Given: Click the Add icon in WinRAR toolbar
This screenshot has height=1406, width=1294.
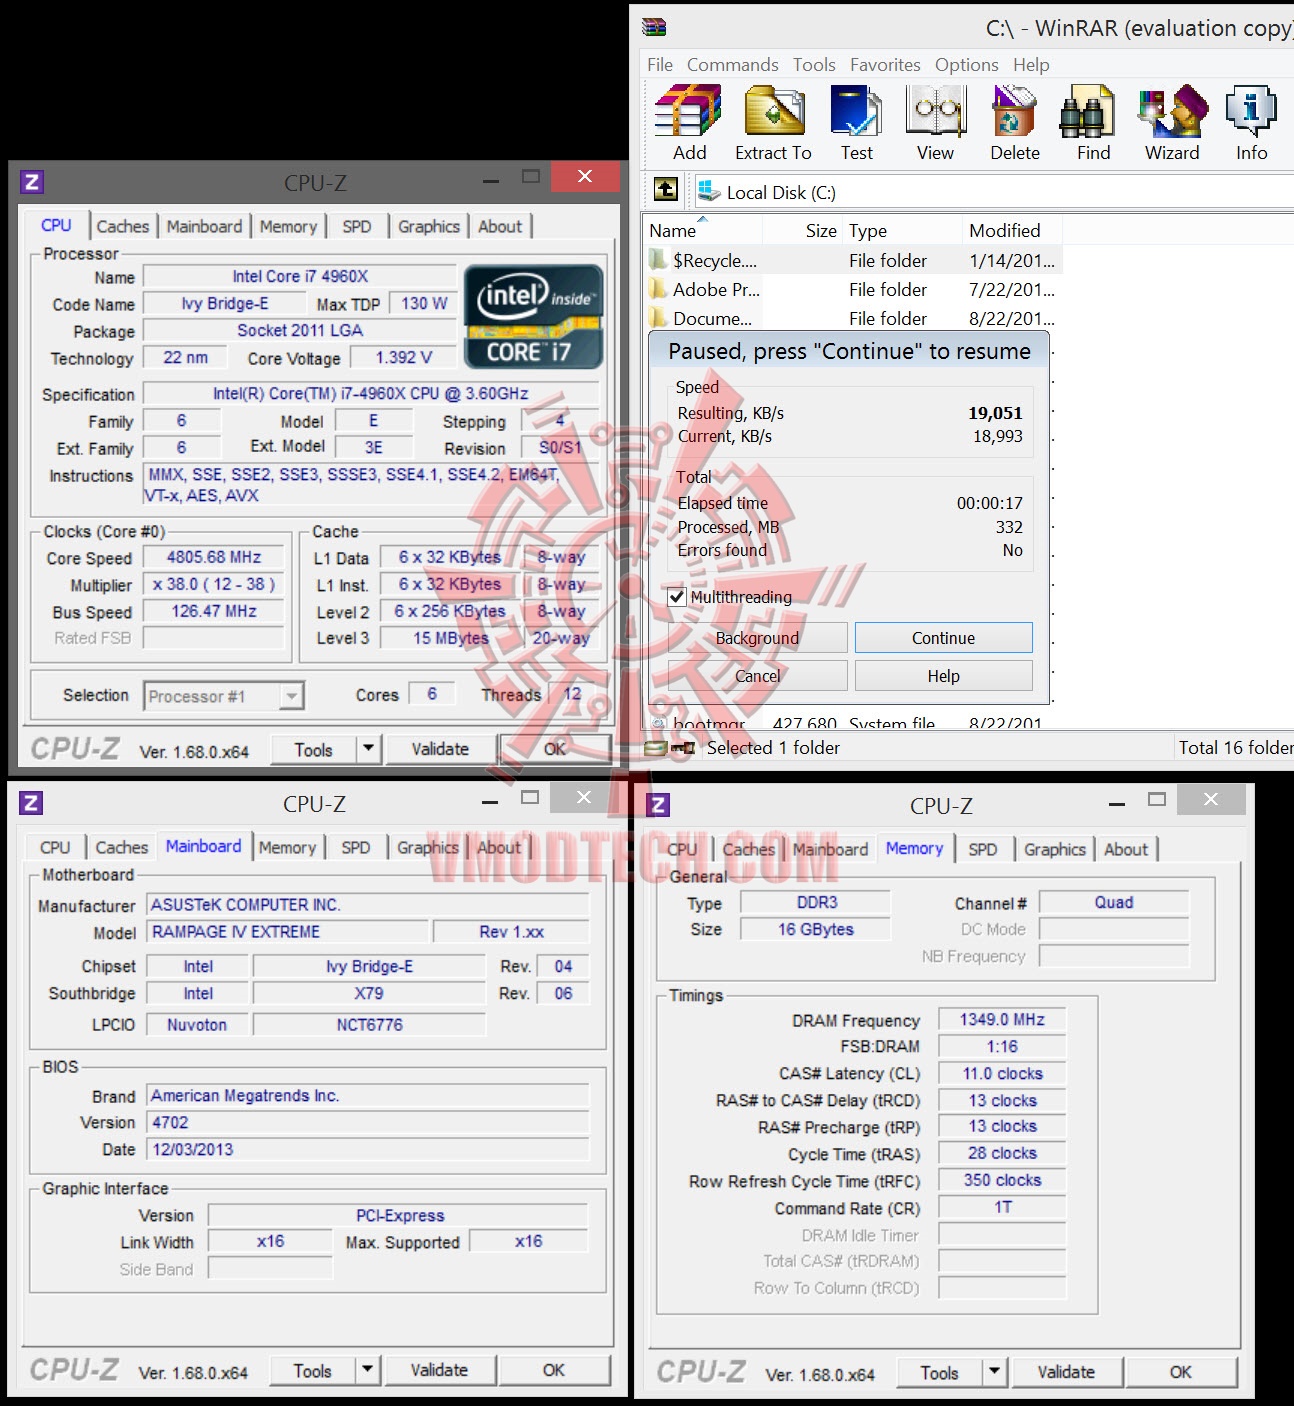Looking at the screenshot, I should [x=689, y=111].
